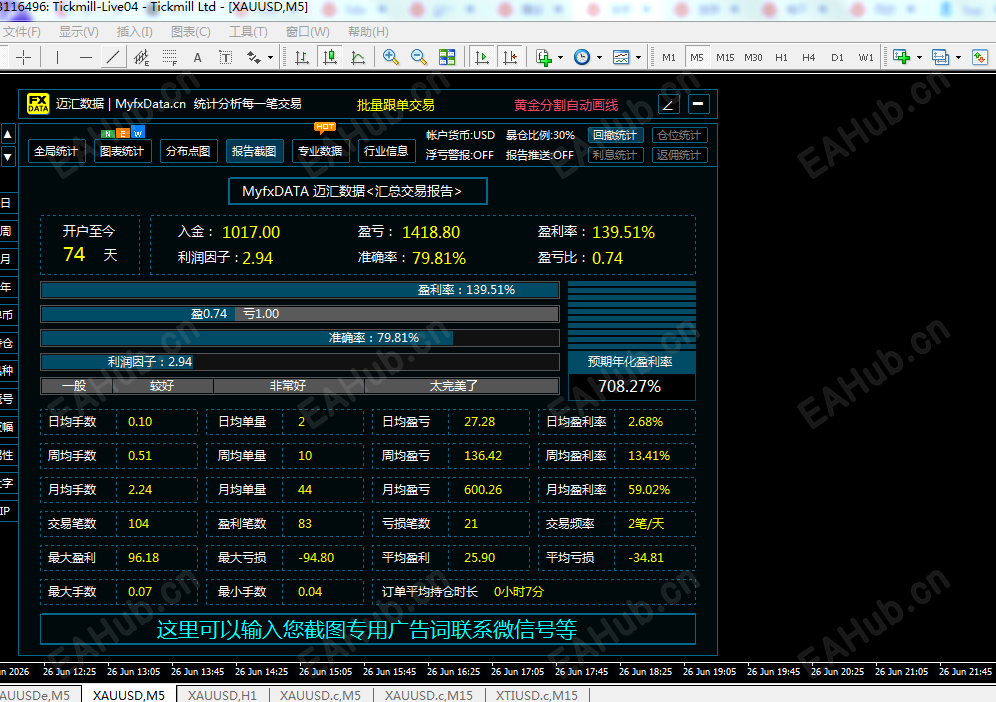
Task: Open Indicators list icon
Action: (544, 58)
